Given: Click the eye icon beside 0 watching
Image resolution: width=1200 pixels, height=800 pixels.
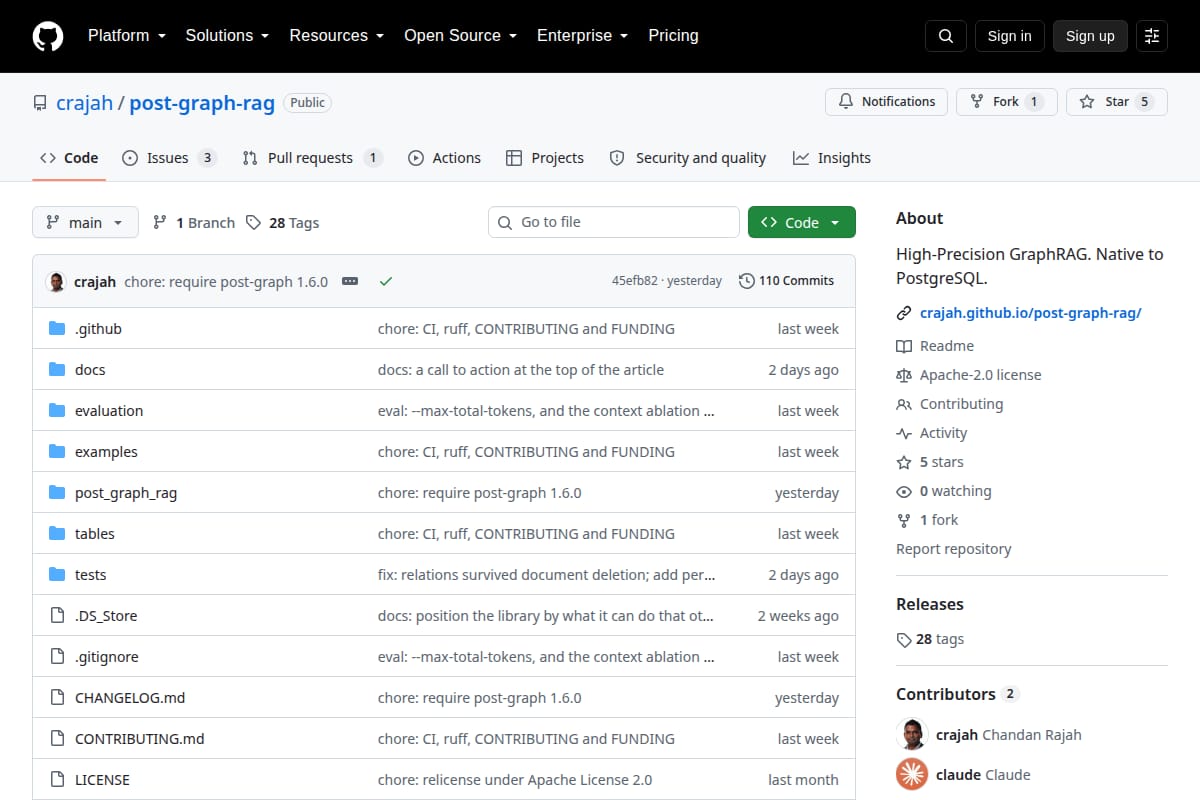Looking at the screenshot, I should tap(904, 491).
